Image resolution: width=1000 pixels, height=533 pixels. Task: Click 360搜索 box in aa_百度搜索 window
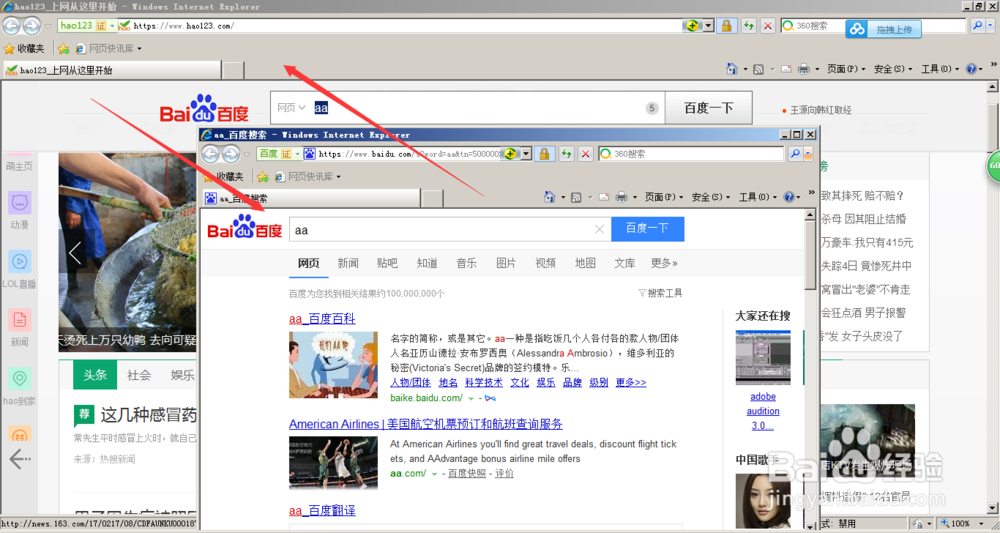tap(691, 154)
